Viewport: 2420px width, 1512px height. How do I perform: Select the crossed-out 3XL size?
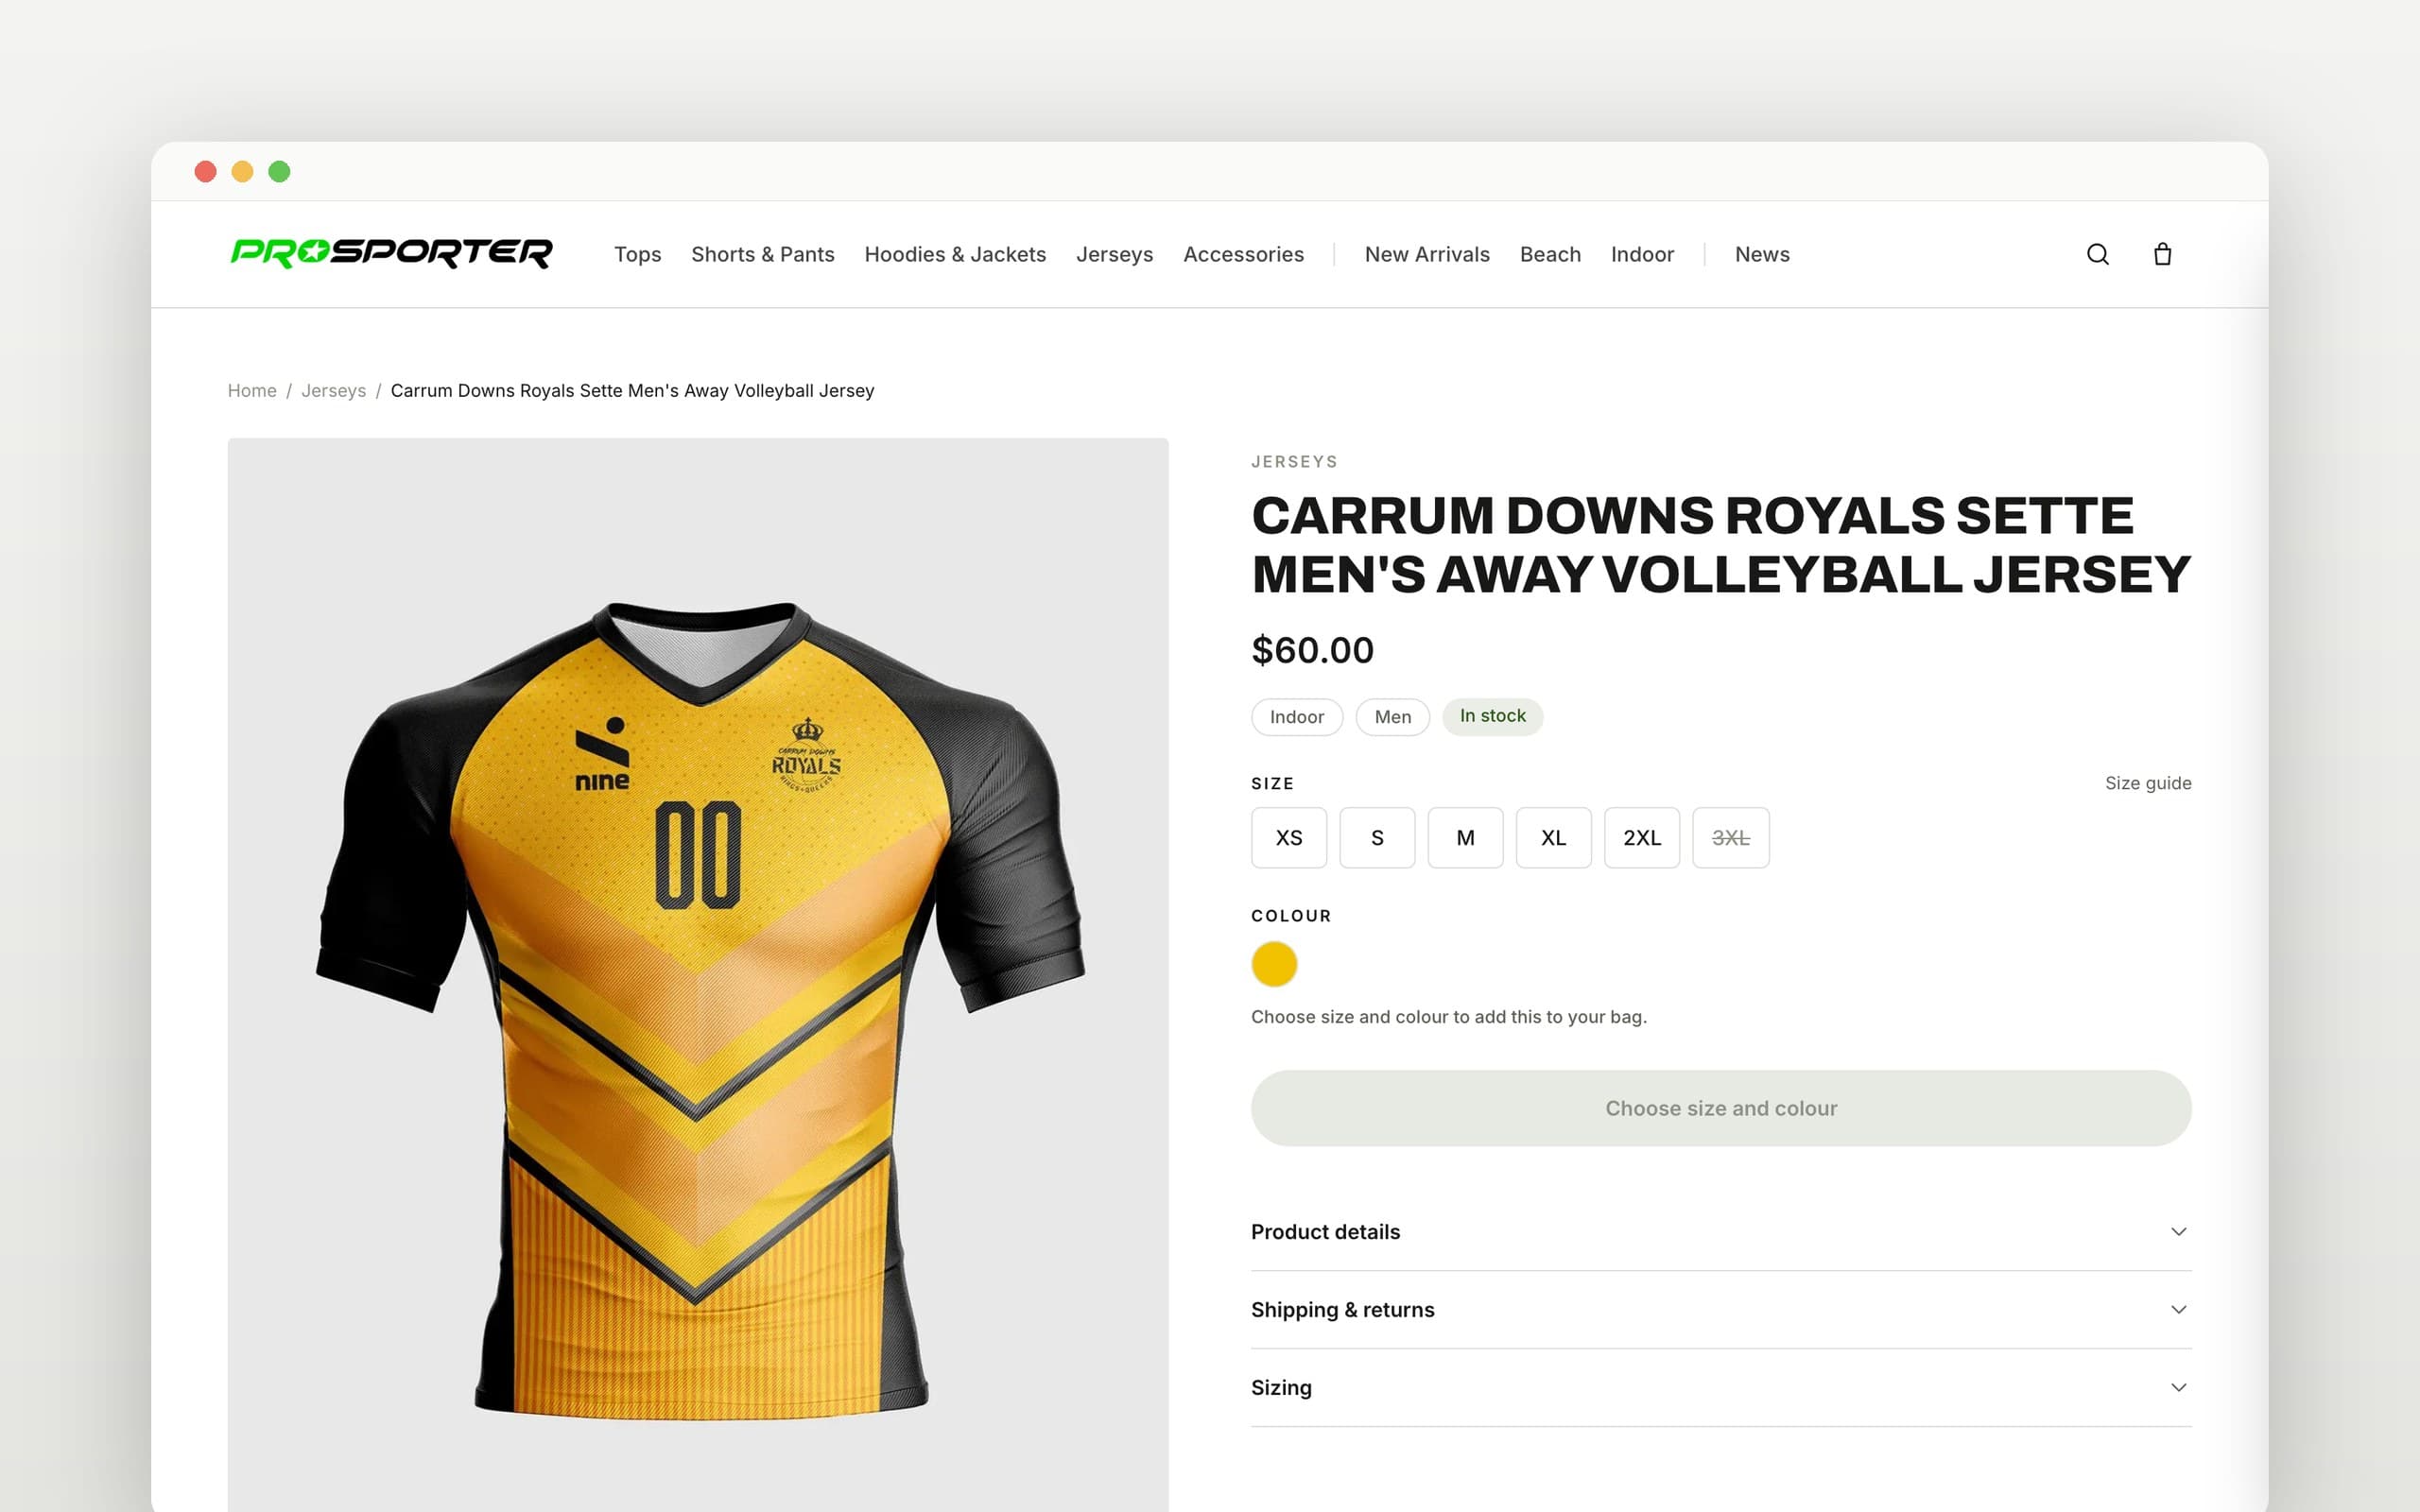tap(1731, 838)
